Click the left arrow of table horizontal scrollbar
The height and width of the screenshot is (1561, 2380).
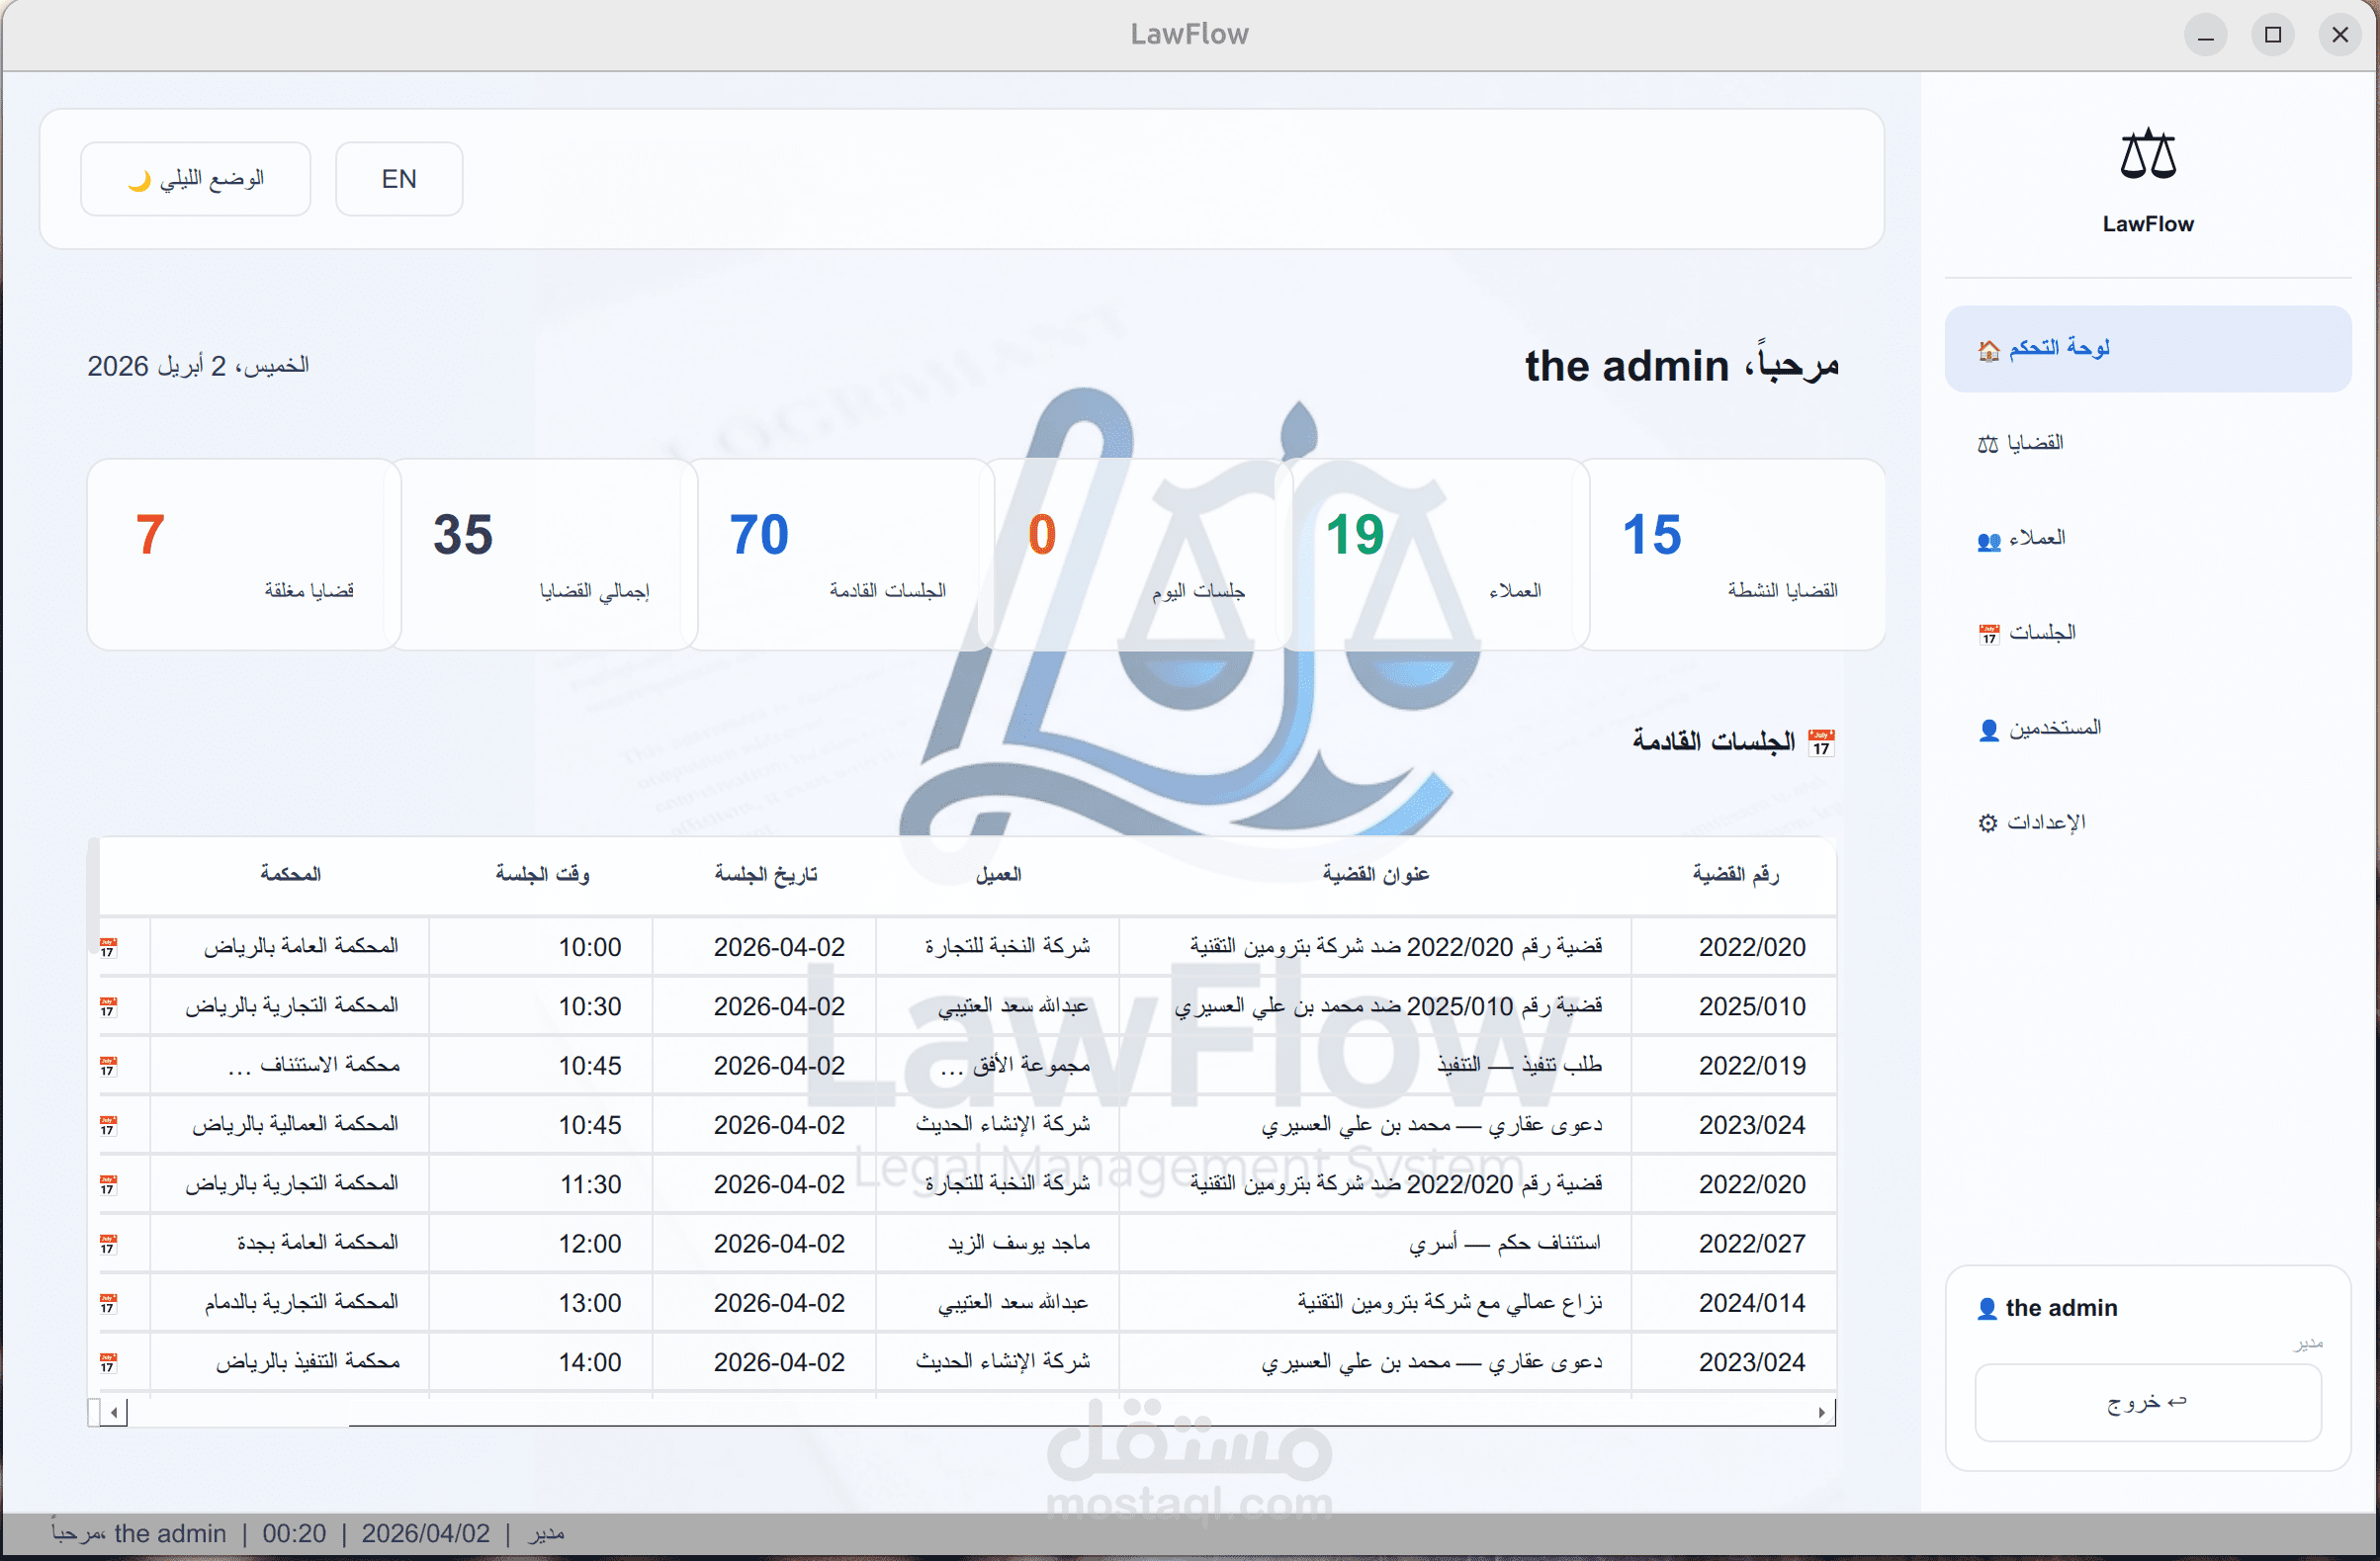[x=114, y=1412]
